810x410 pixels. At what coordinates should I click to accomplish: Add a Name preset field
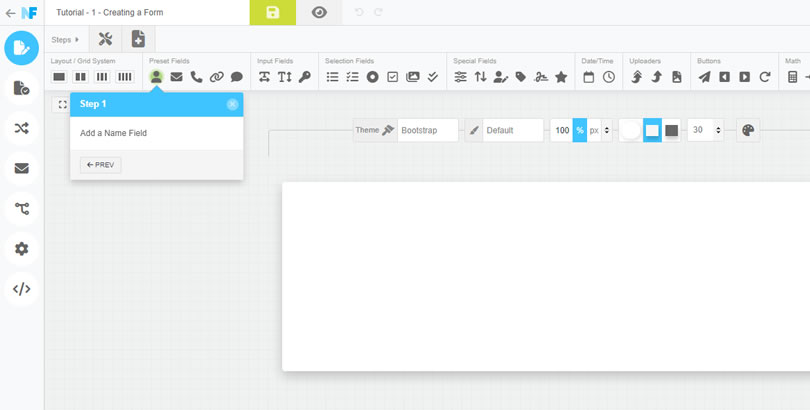coord(156,77)
